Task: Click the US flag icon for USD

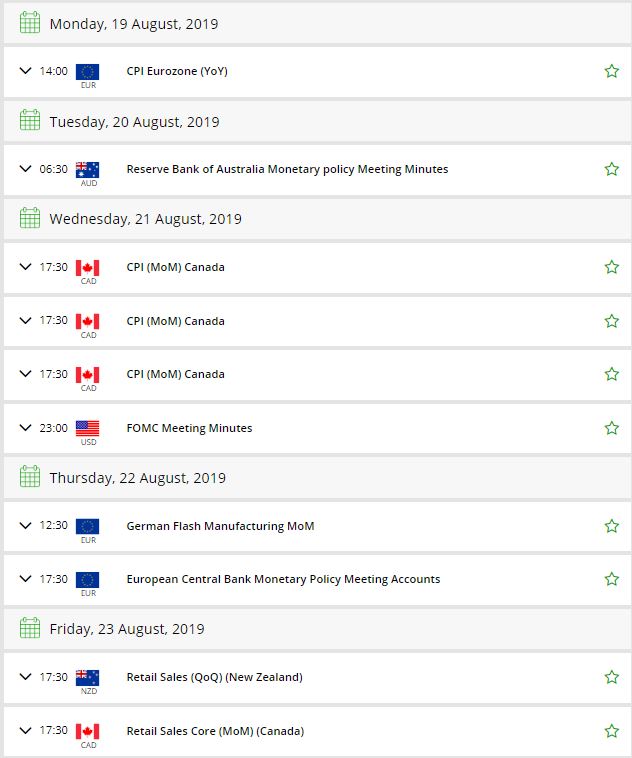Action: click(88, 428)
